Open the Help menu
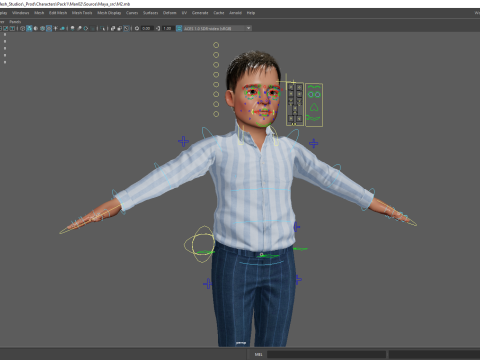Image resolution: width=480 pixels, height=360 pixels. [251, 13]
